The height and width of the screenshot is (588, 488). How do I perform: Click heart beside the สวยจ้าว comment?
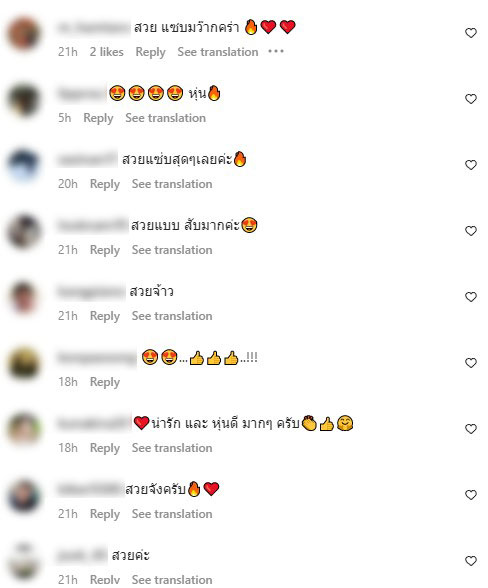pos(470,297)
